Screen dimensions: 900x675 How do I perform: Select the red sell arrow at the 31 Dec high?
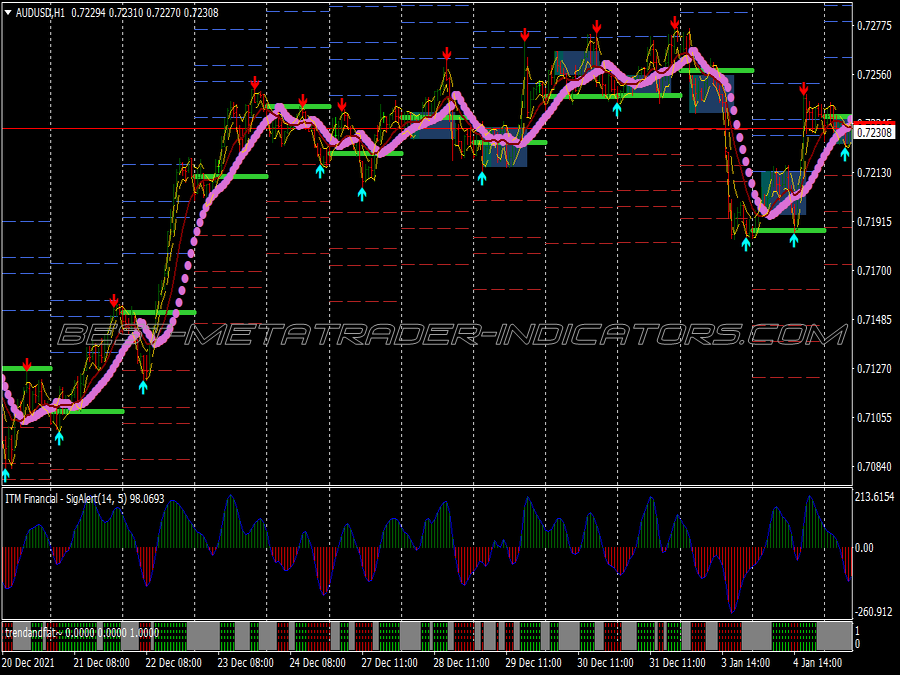point(675,24)
